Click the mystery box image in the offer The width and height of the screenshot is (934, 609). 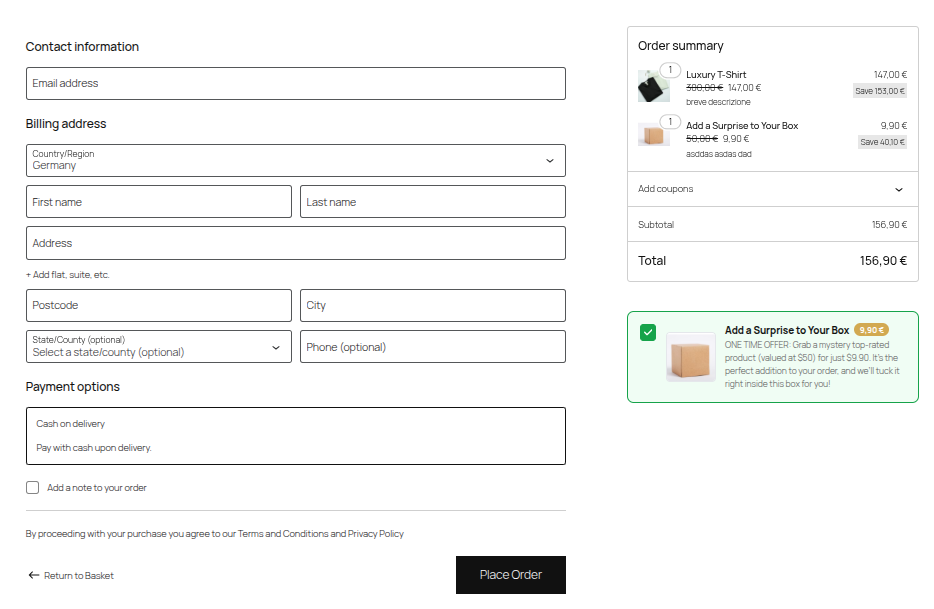(691, 357)
